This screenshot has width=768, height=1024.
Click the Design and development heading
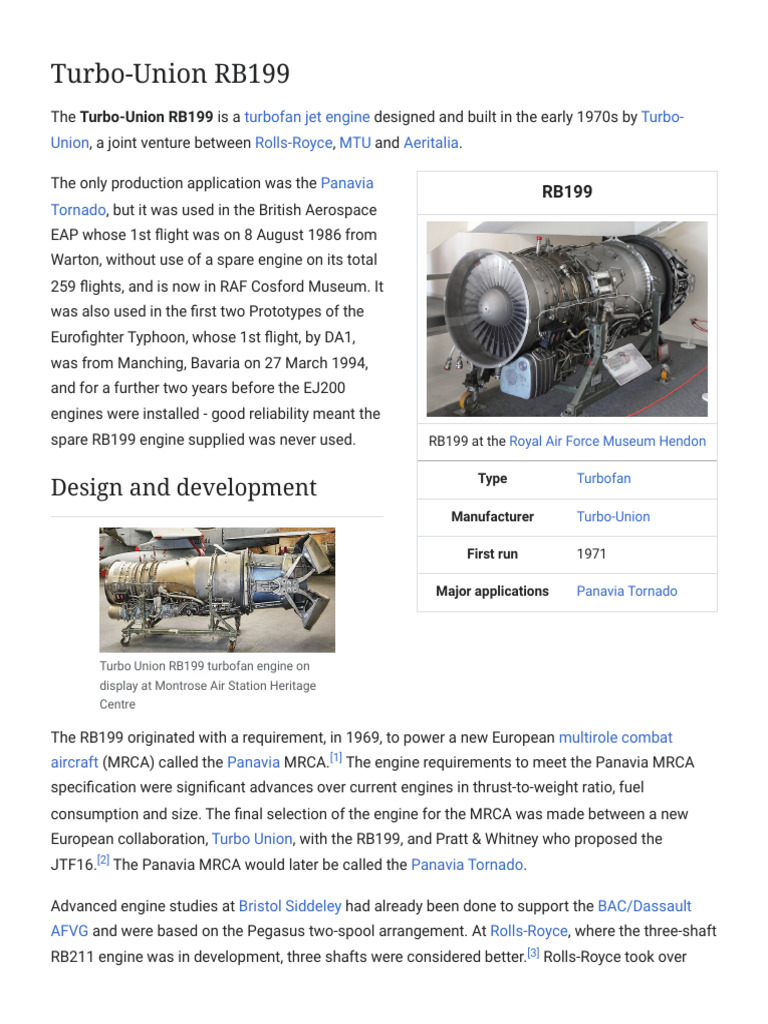coord(184,488)
